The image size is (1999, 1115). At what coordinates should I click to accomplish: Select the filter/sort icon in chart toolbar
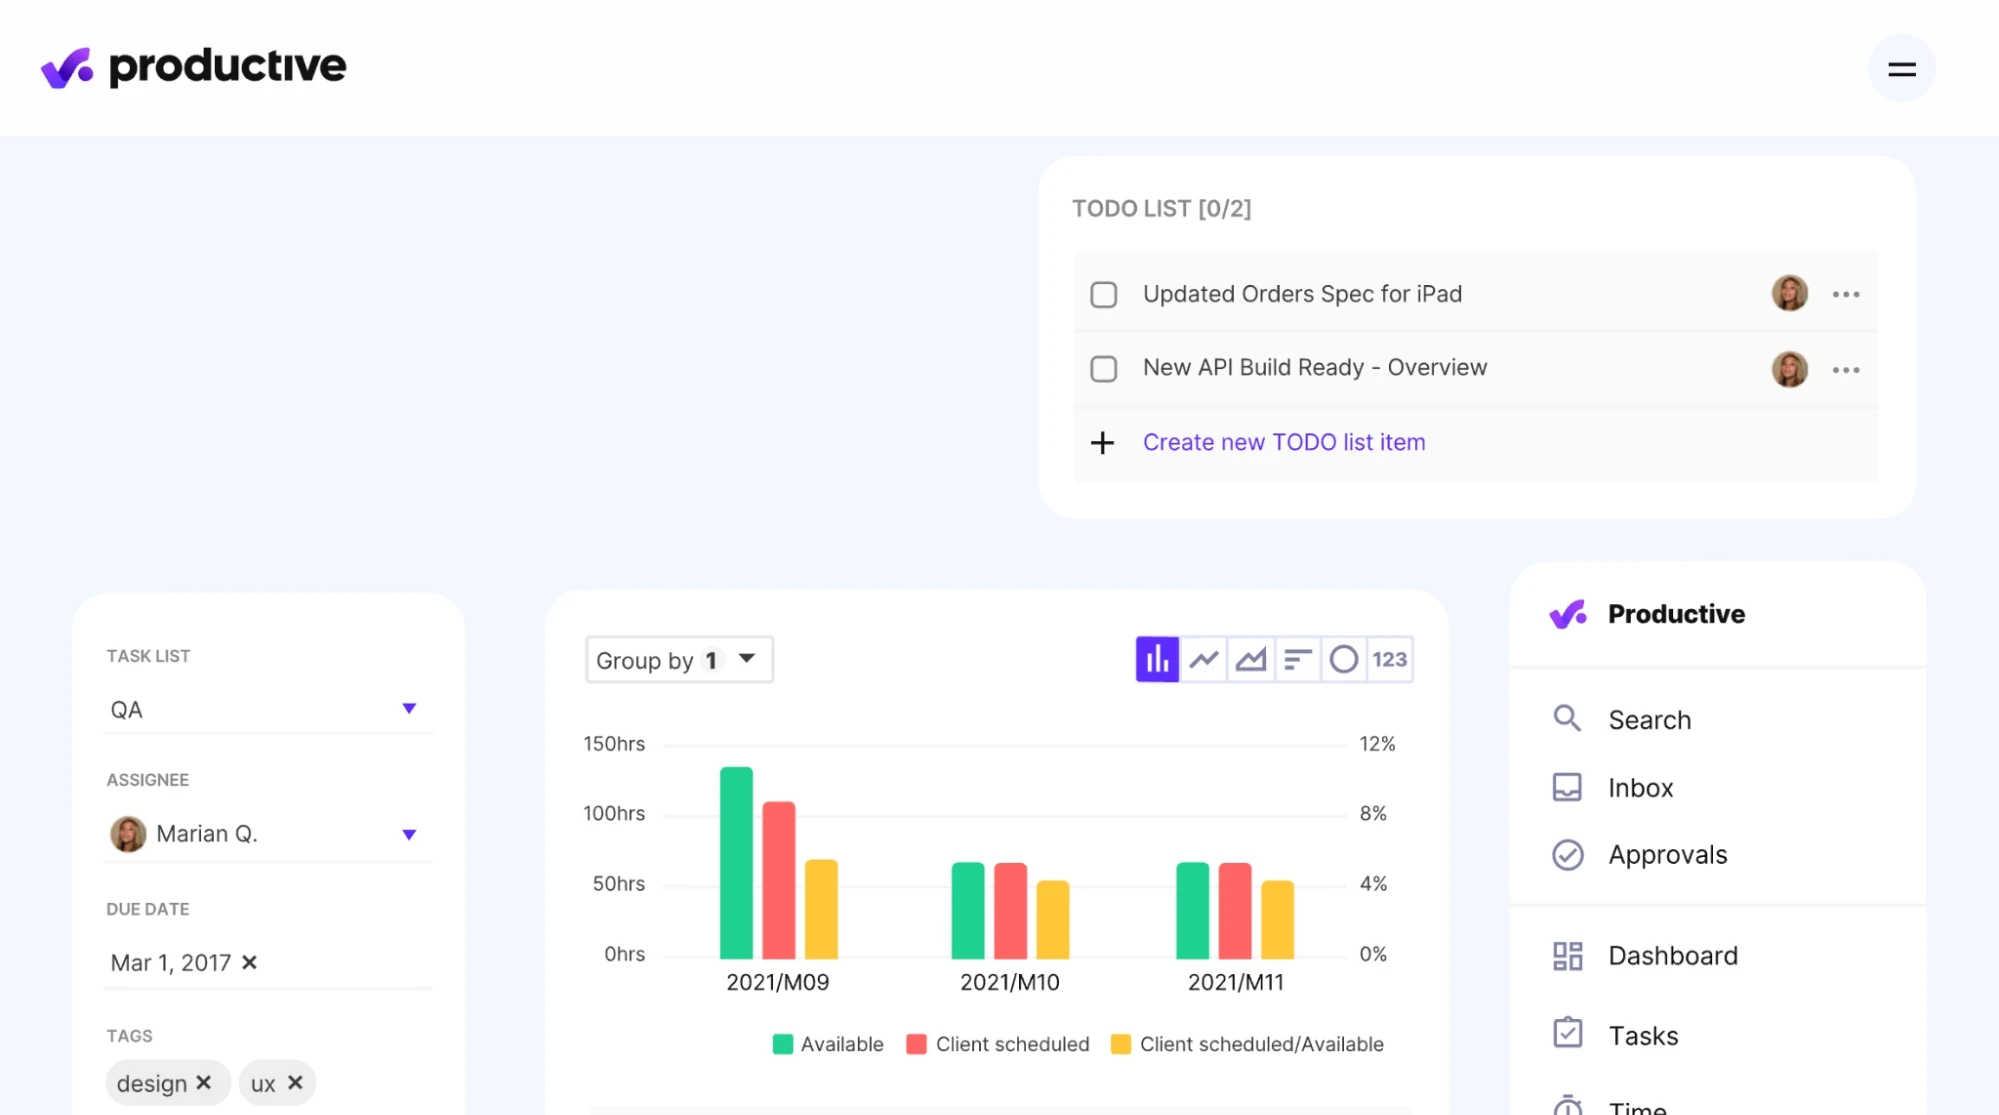click(x=1296, y=659)
